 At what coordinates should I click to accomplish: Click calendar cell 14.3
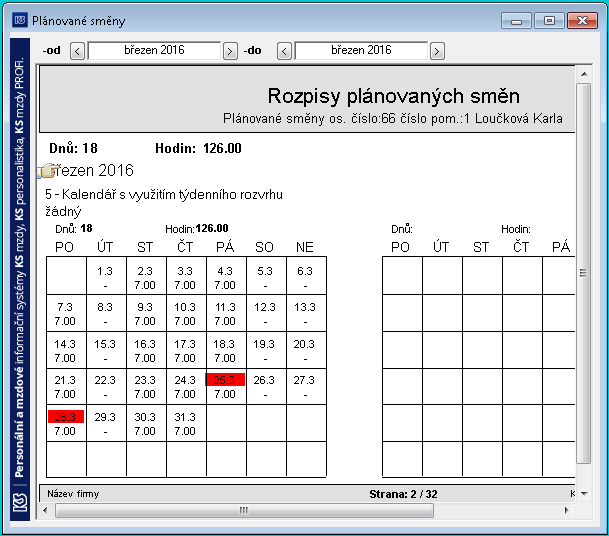pyautogui.click(x=66, y=350)
